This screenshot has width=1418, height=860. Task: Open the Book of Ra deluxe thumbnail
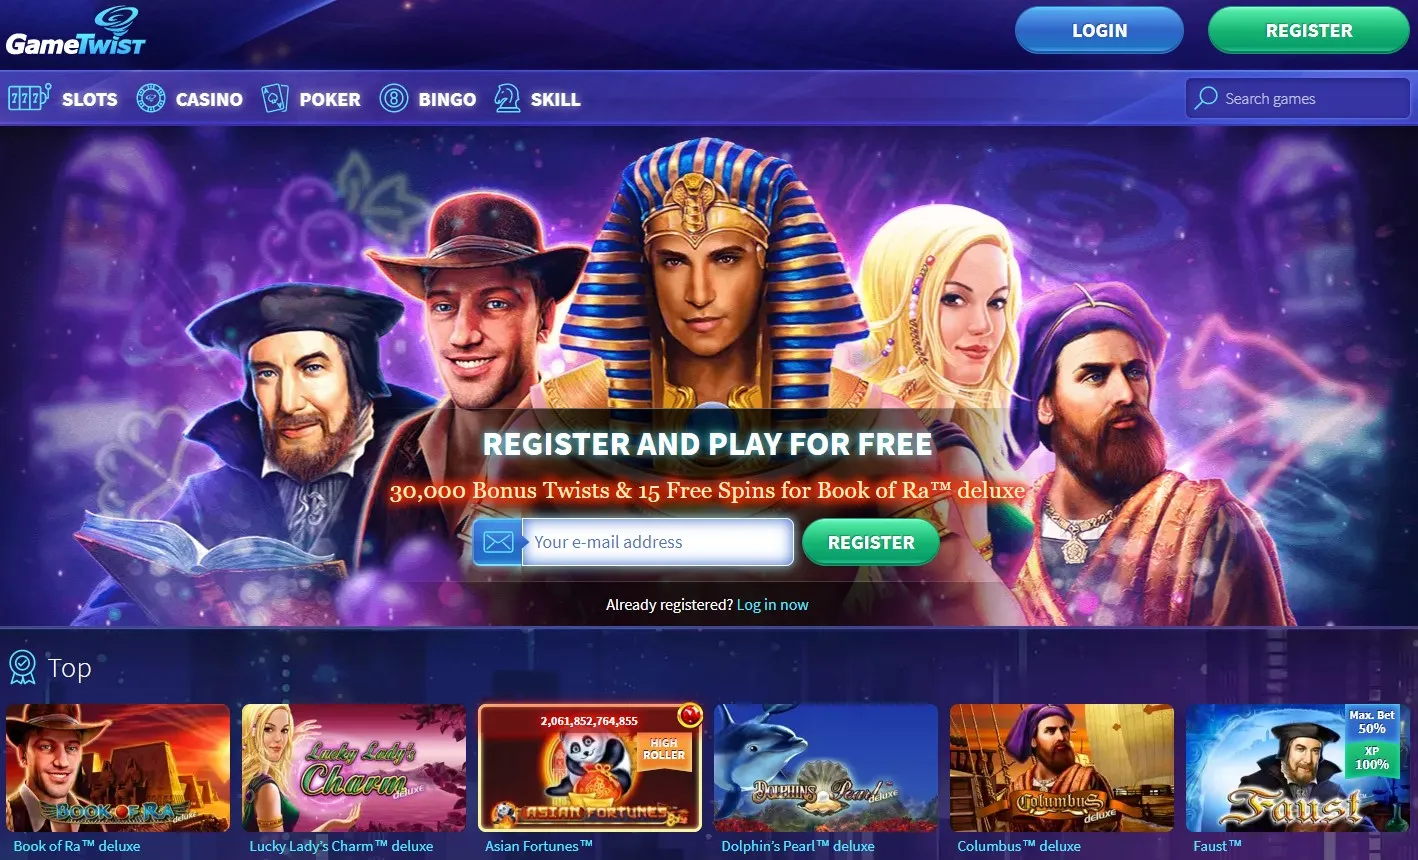tap(118, 768)
